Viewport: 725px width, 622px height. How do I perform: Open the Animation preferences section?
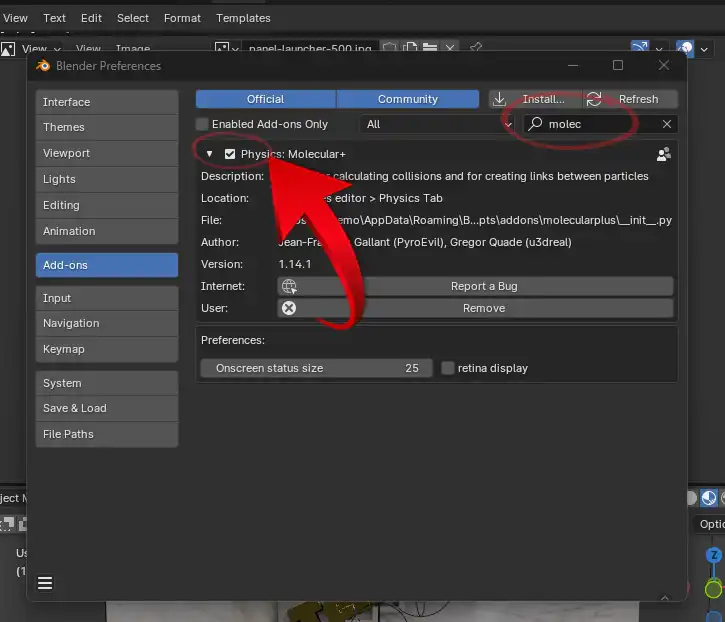(107, 231)
